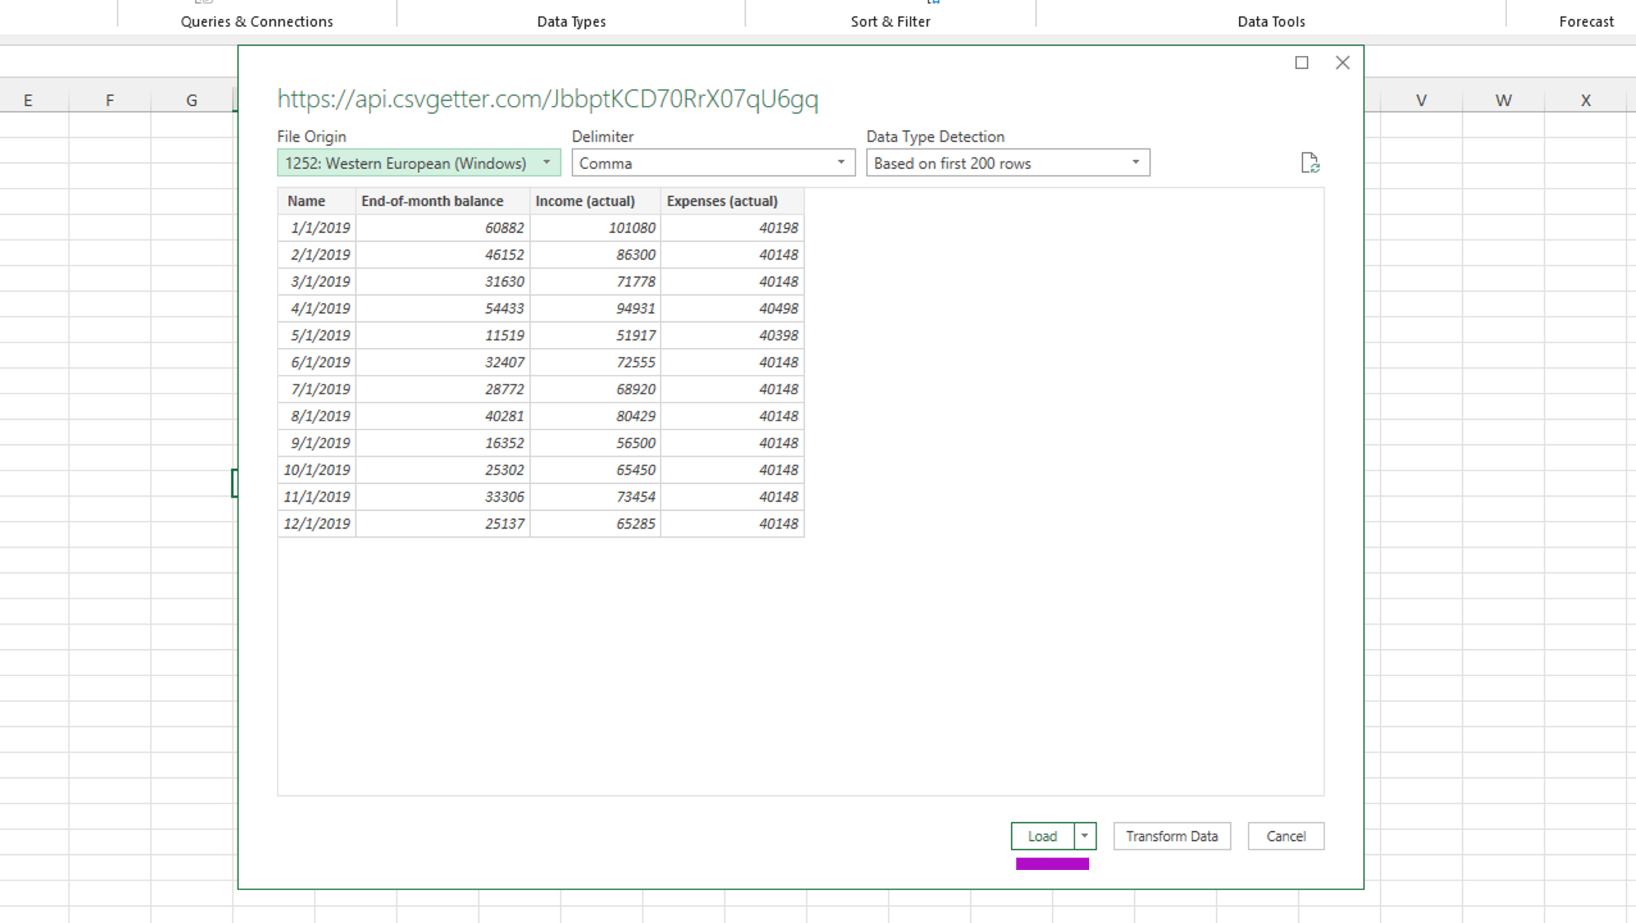This screenshot has width=1636, height=923.
Task: Cancel the CSV import
Action: pos(1286,836)
